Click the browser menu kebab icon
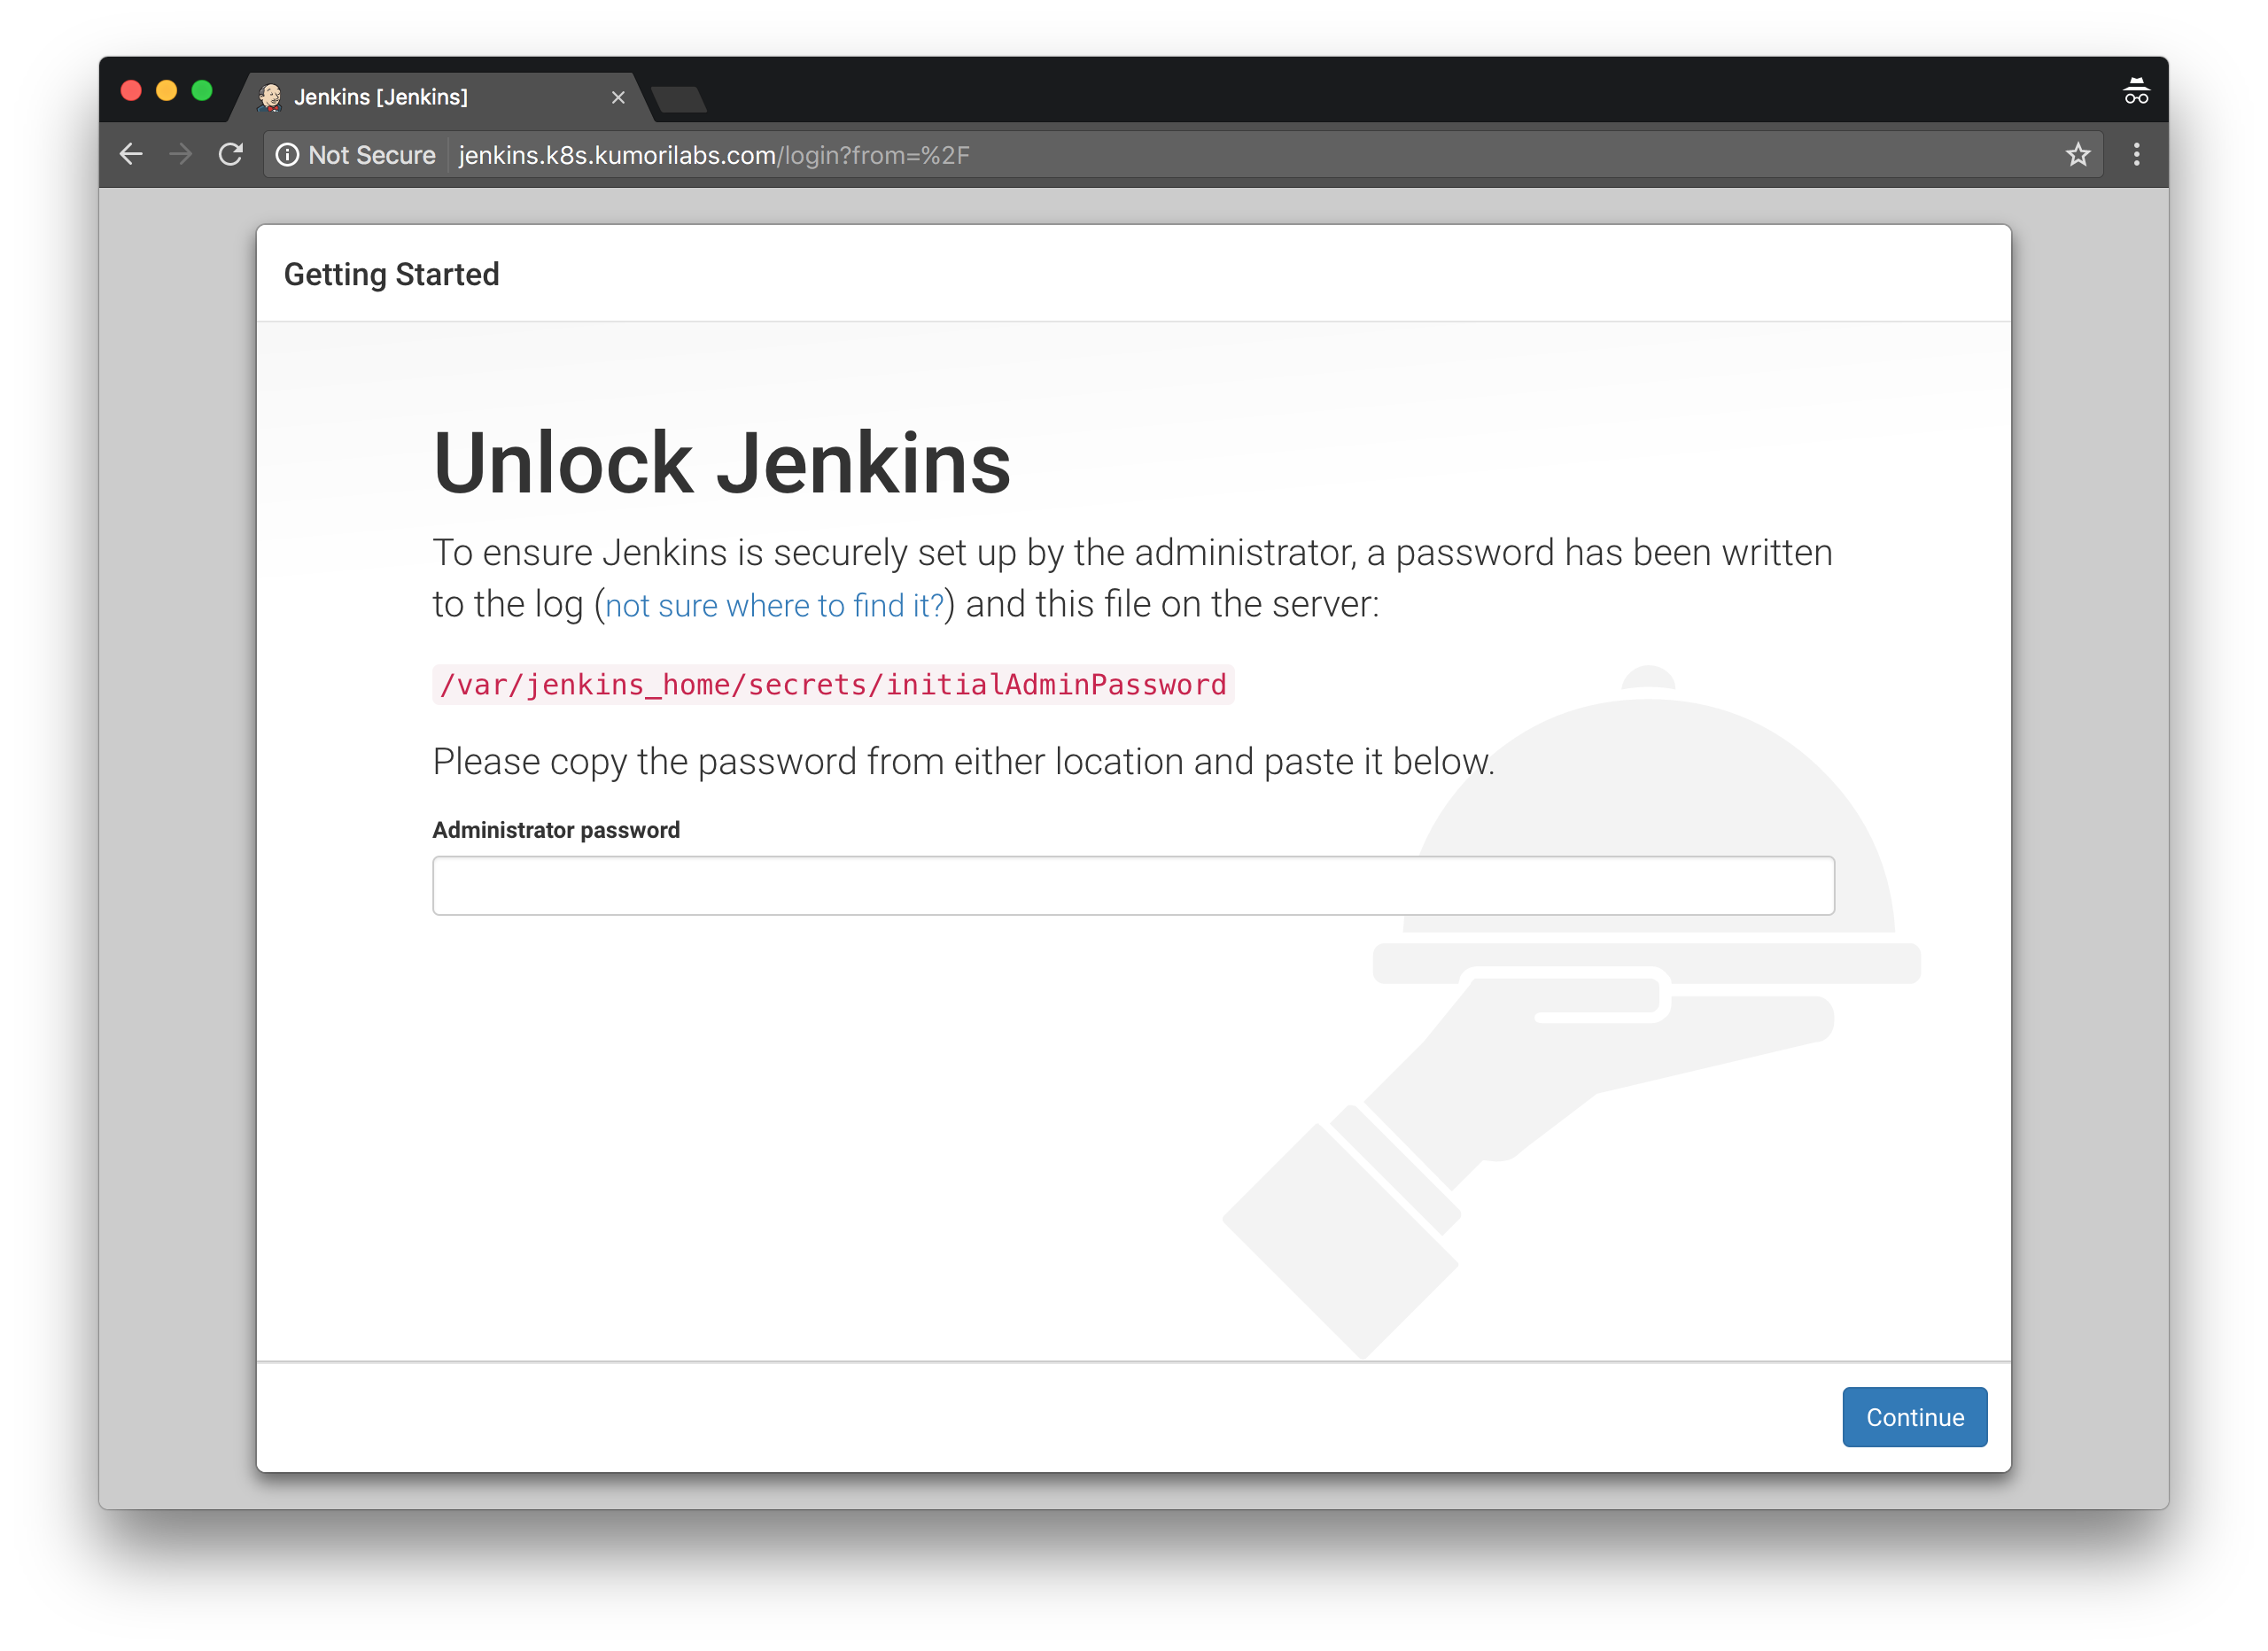 click(x=2136, y=155)
